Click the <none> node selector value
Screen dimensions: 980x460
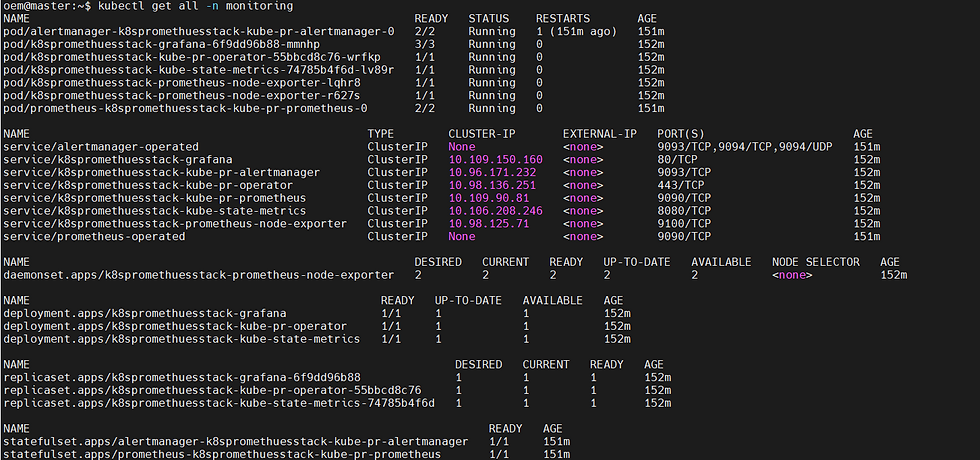pos(792,275)
